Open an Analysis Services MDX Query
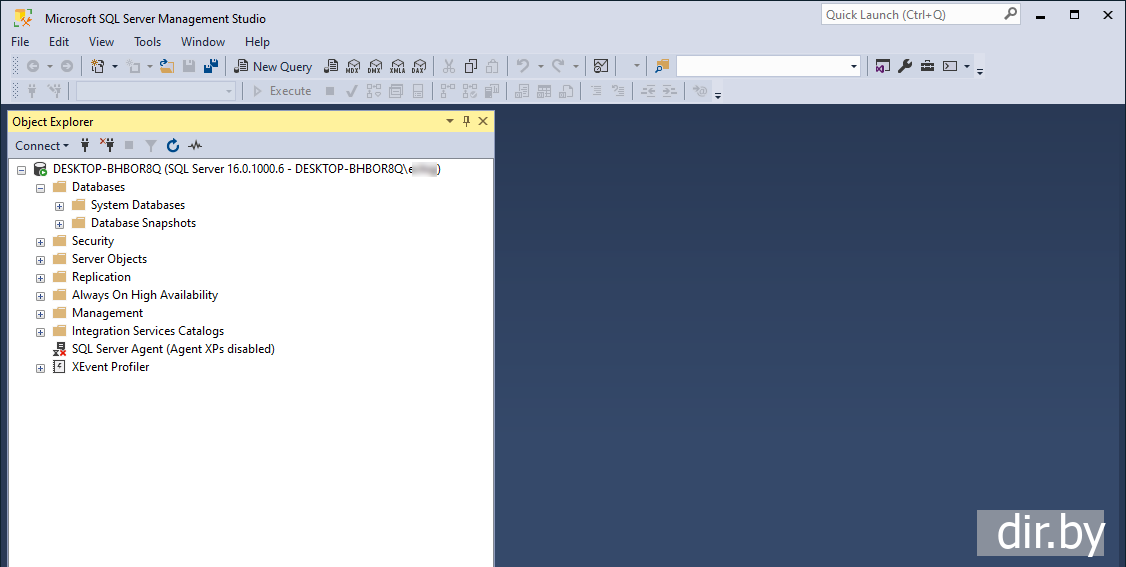1126x567 pixels. coord(353,66)
